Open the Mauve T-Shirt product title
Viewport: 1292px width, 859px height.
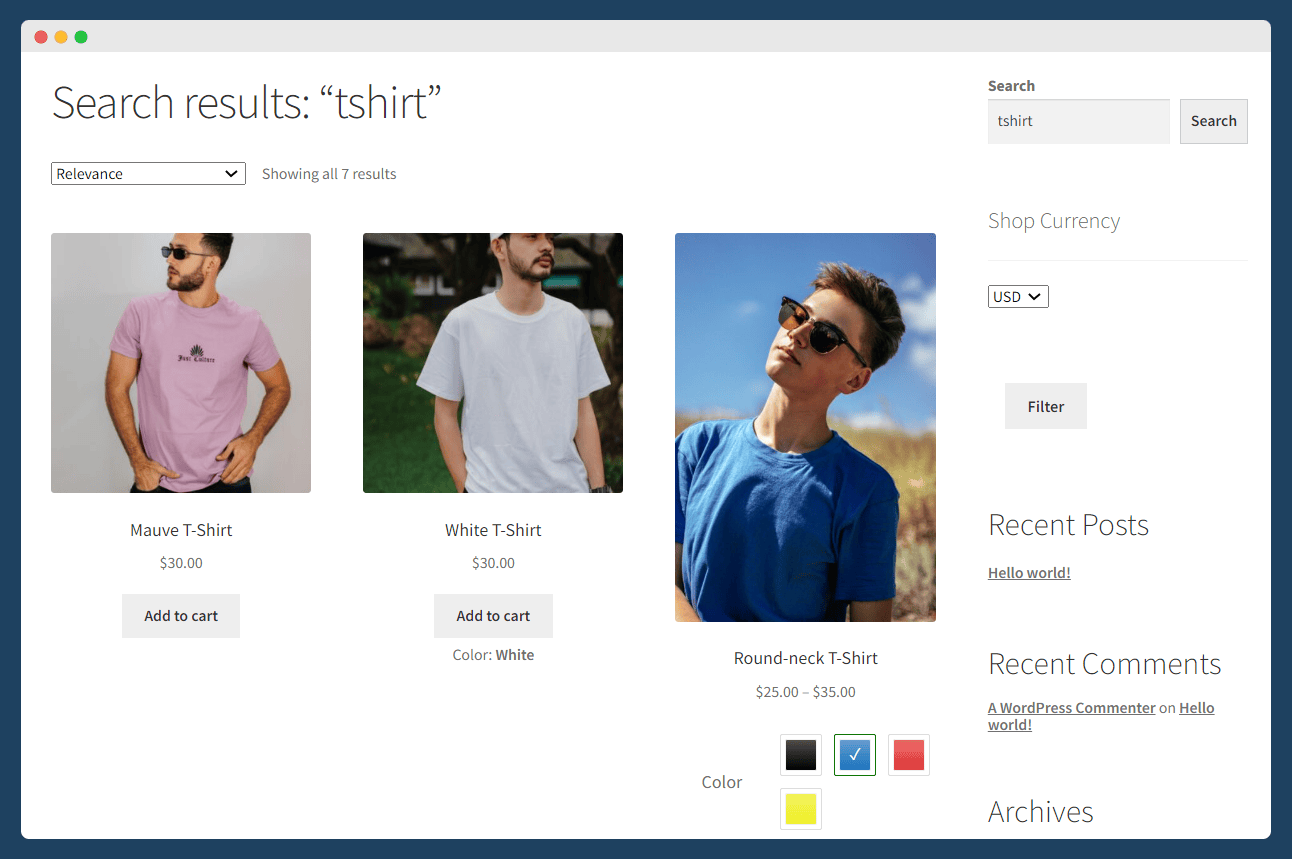(181, 530)
